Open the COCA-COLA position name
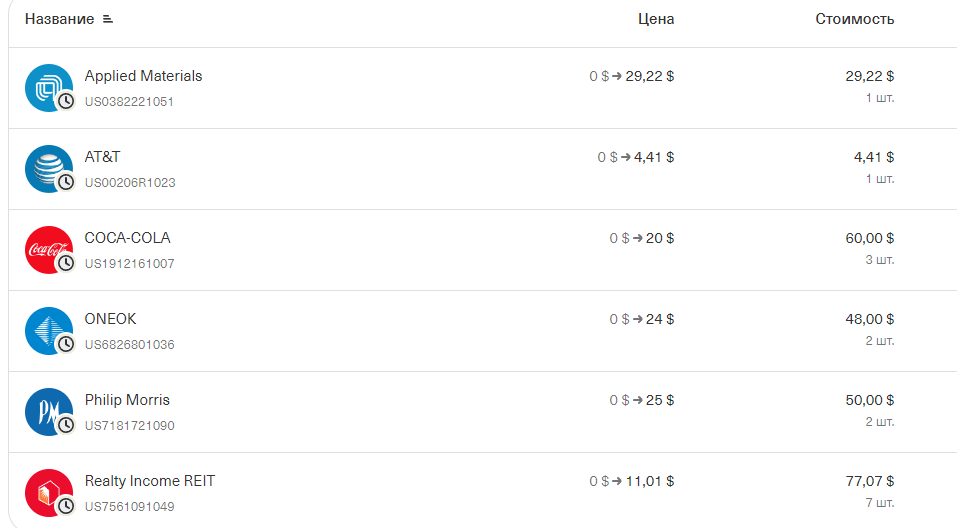Viewport: 957px width, 528px height. pyautogui.click(x=128, y=238)
